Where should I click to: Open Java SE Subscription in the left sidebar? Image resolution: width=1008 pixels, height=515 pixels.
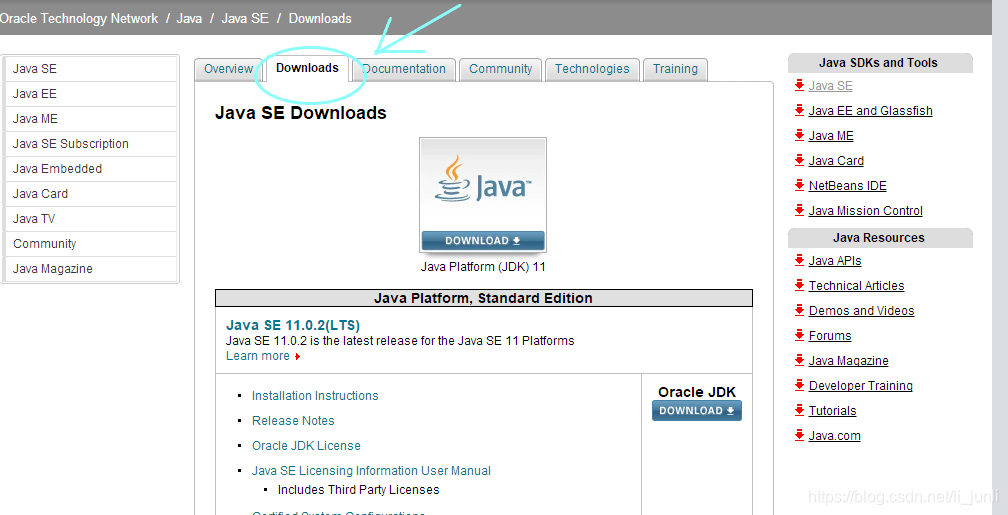91,144
